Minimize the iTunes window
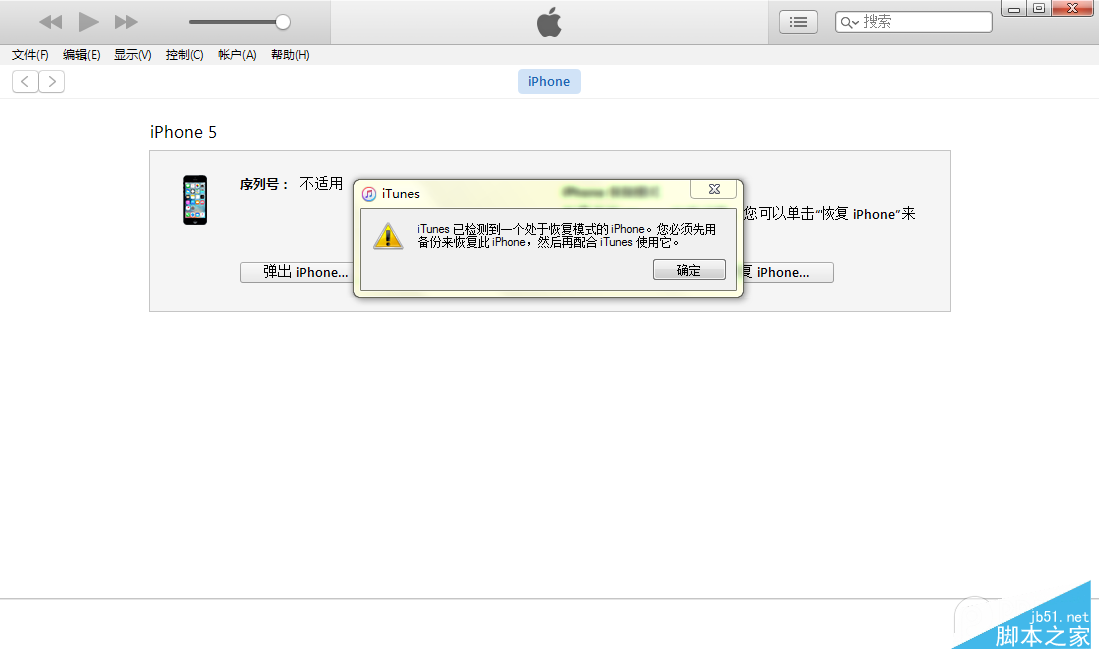Screen dimensions: 1099x655 pyautogui.click(x=1013, y=9)
